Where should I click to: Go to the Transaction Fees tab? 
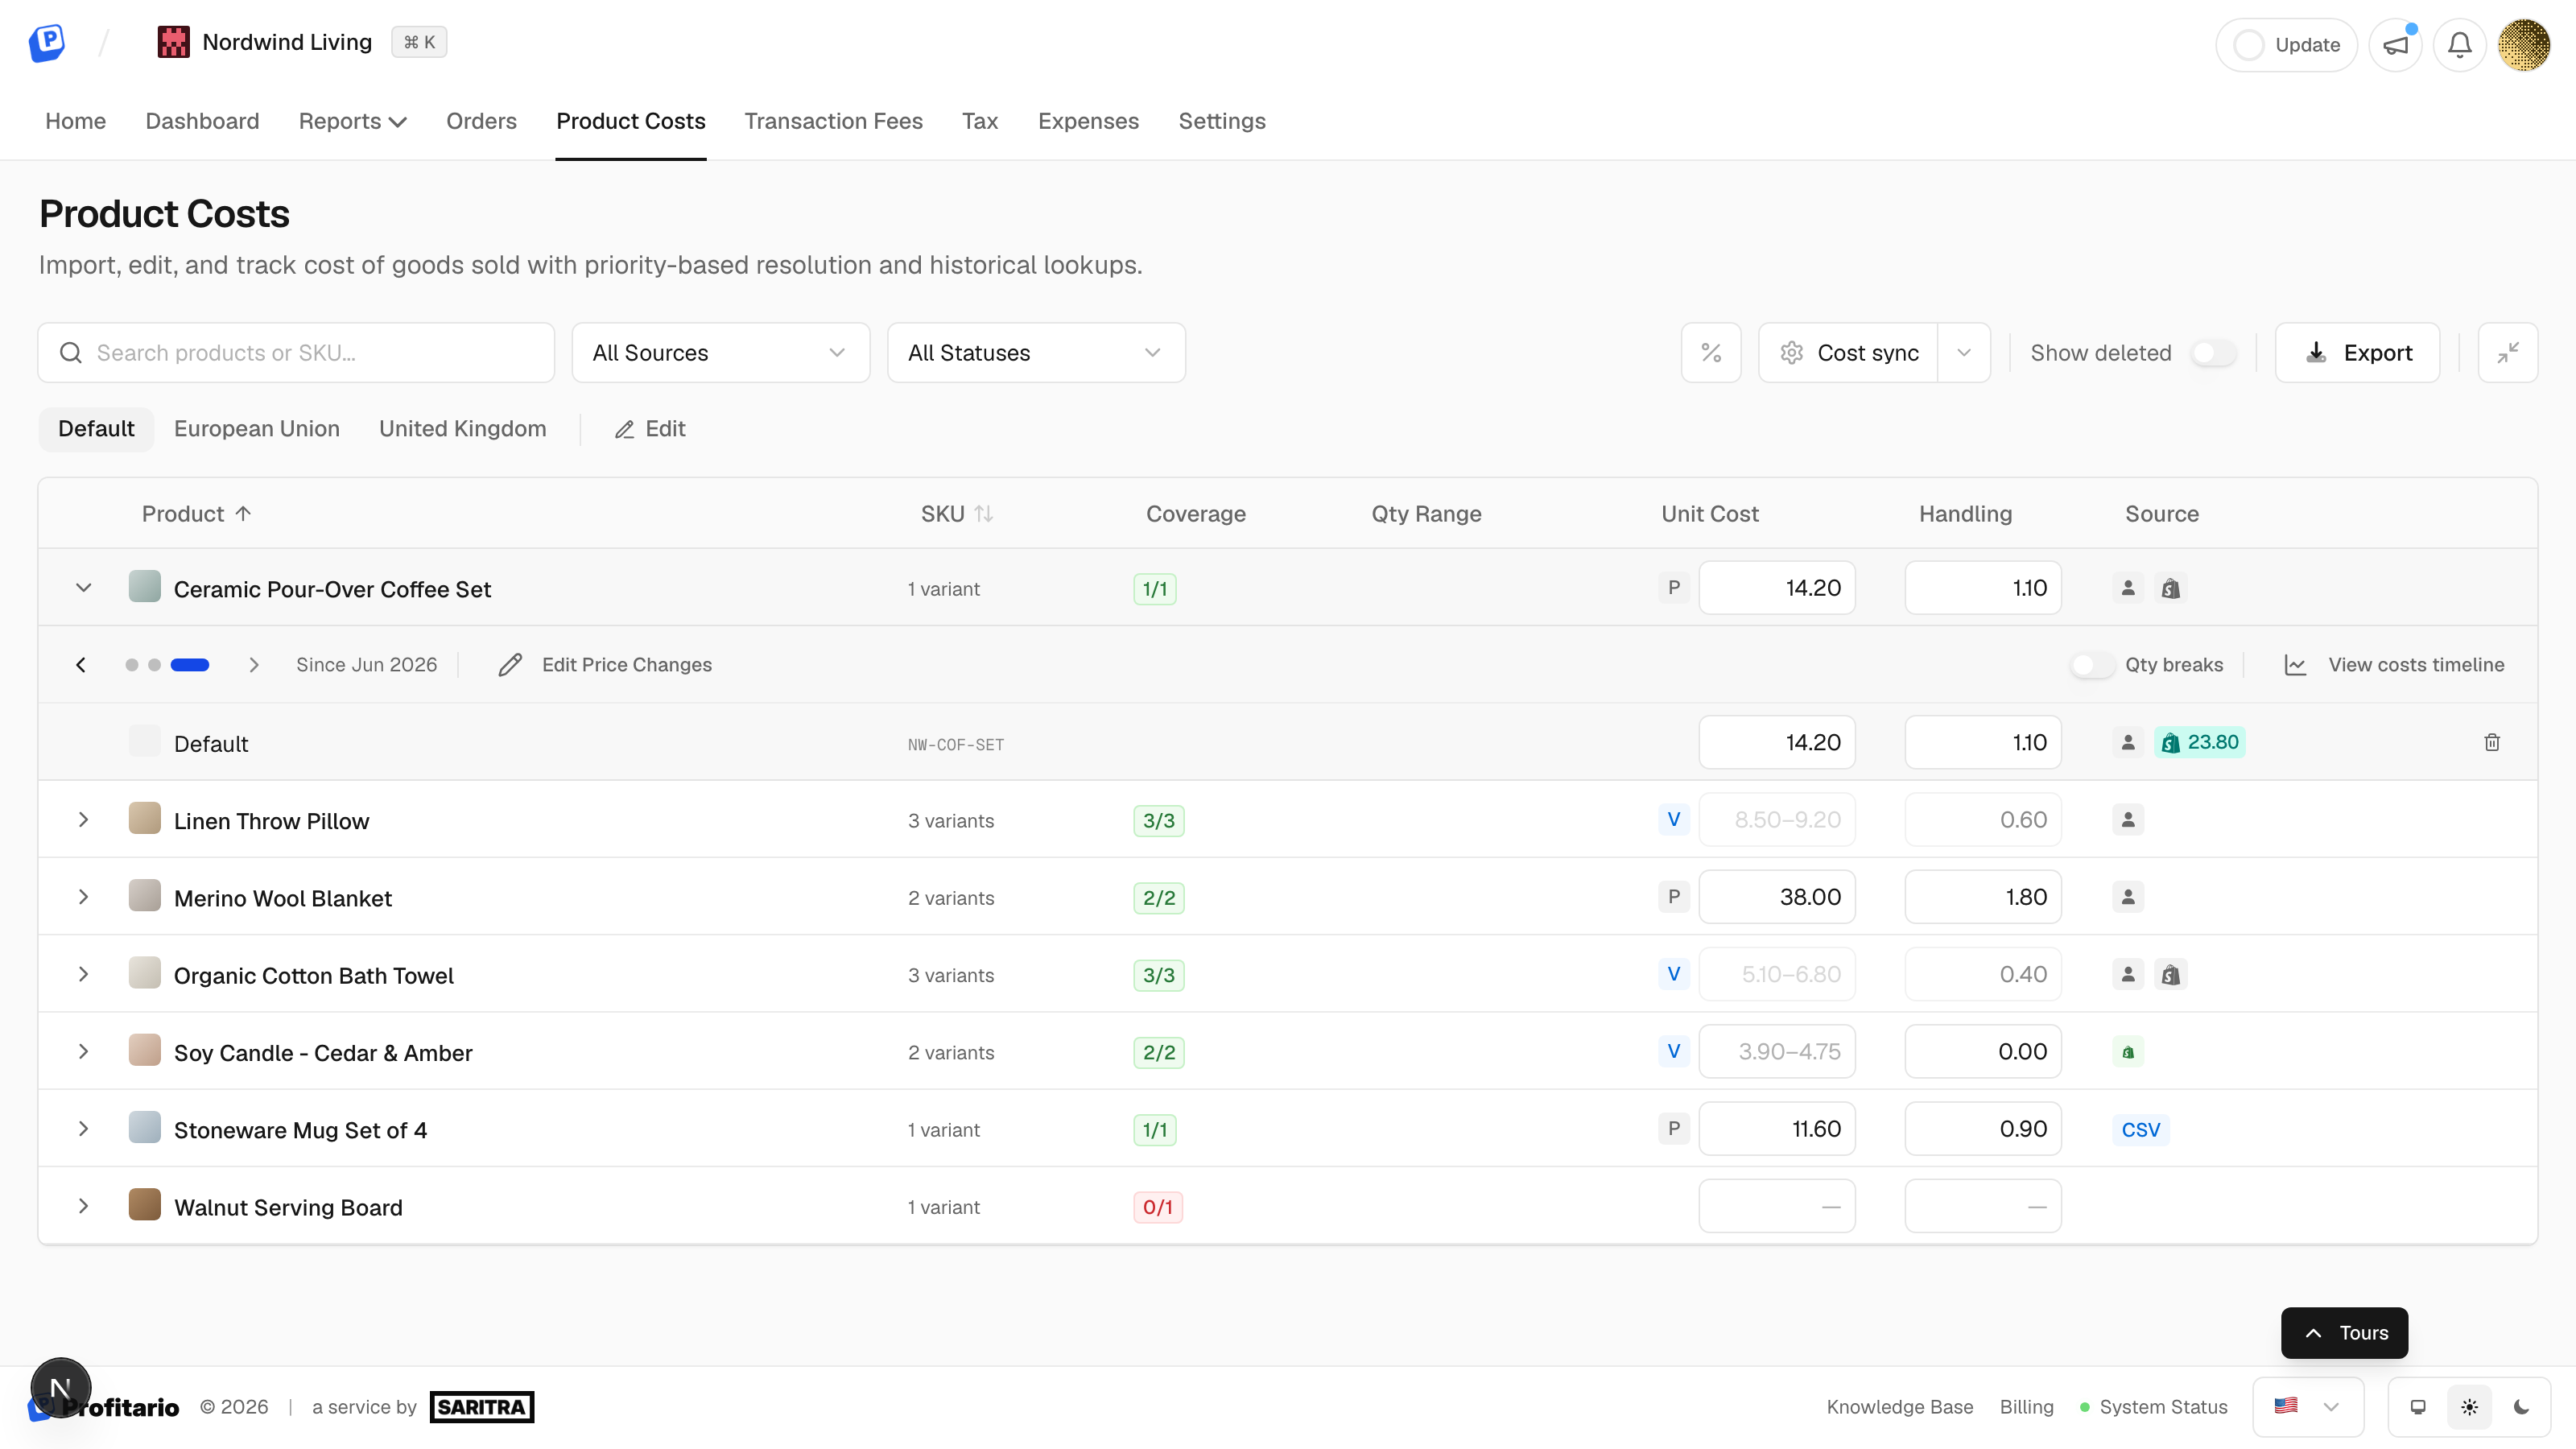833,121
